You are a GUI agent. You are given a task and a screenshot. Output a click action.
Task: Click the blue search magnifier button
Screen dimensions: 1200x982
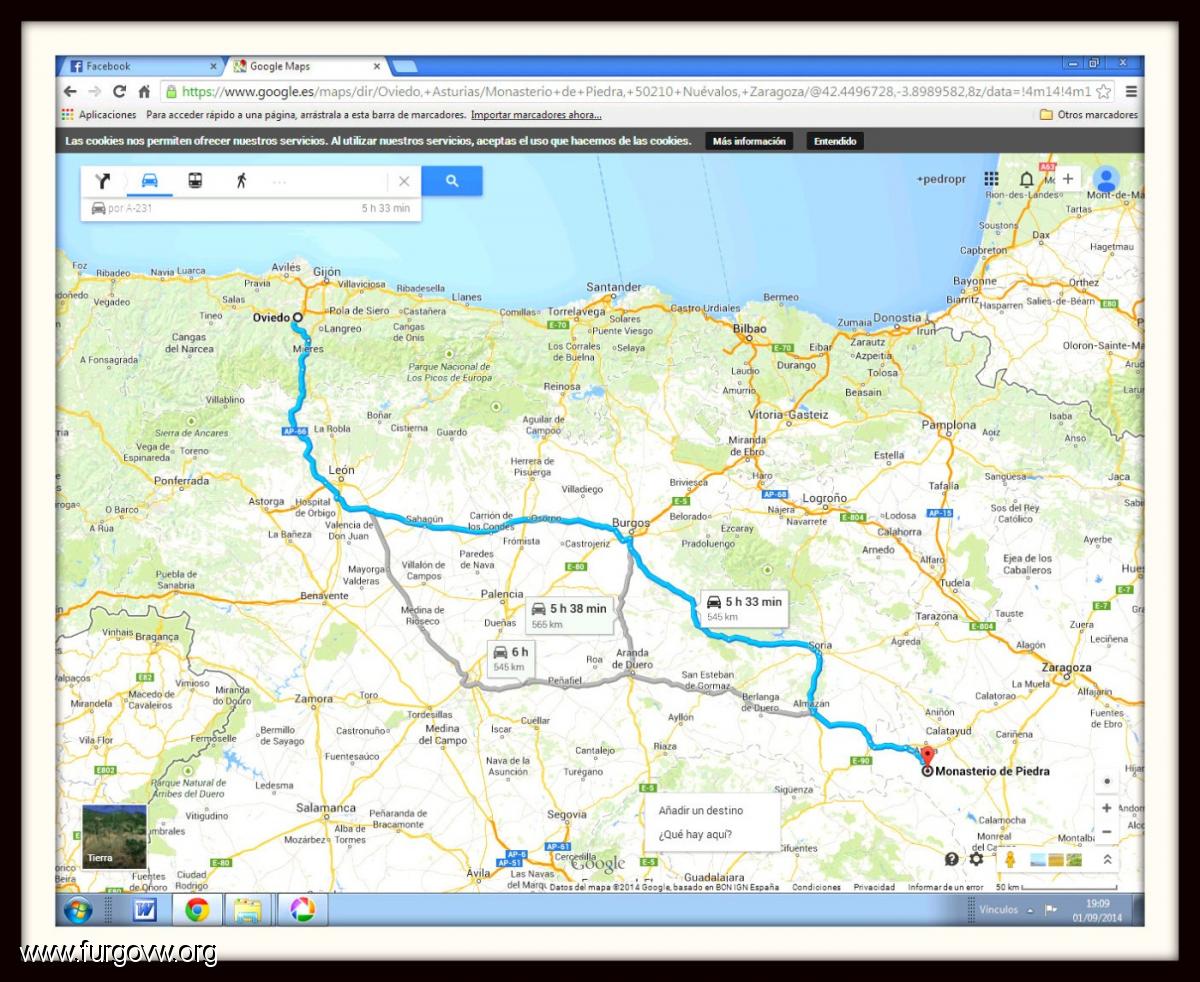tap(452, 181)
